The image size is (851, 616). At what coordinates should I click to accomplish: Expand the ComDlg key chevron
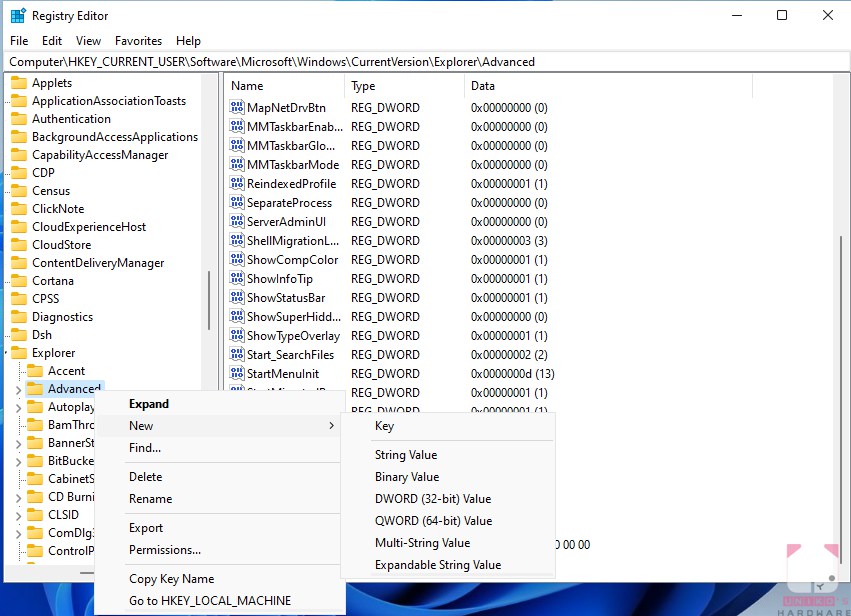[x=18, y=534]
